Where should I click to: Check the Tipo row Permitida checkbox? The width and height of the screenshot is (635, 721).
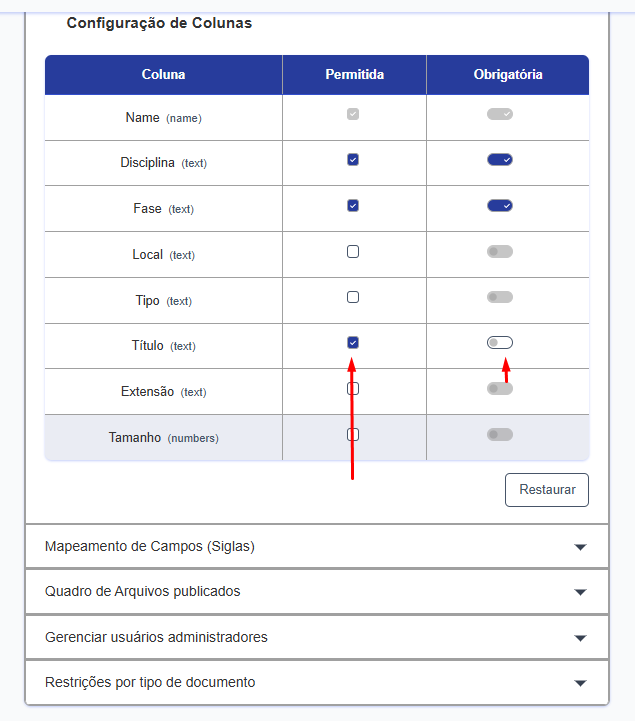click(x=353, y=297)
